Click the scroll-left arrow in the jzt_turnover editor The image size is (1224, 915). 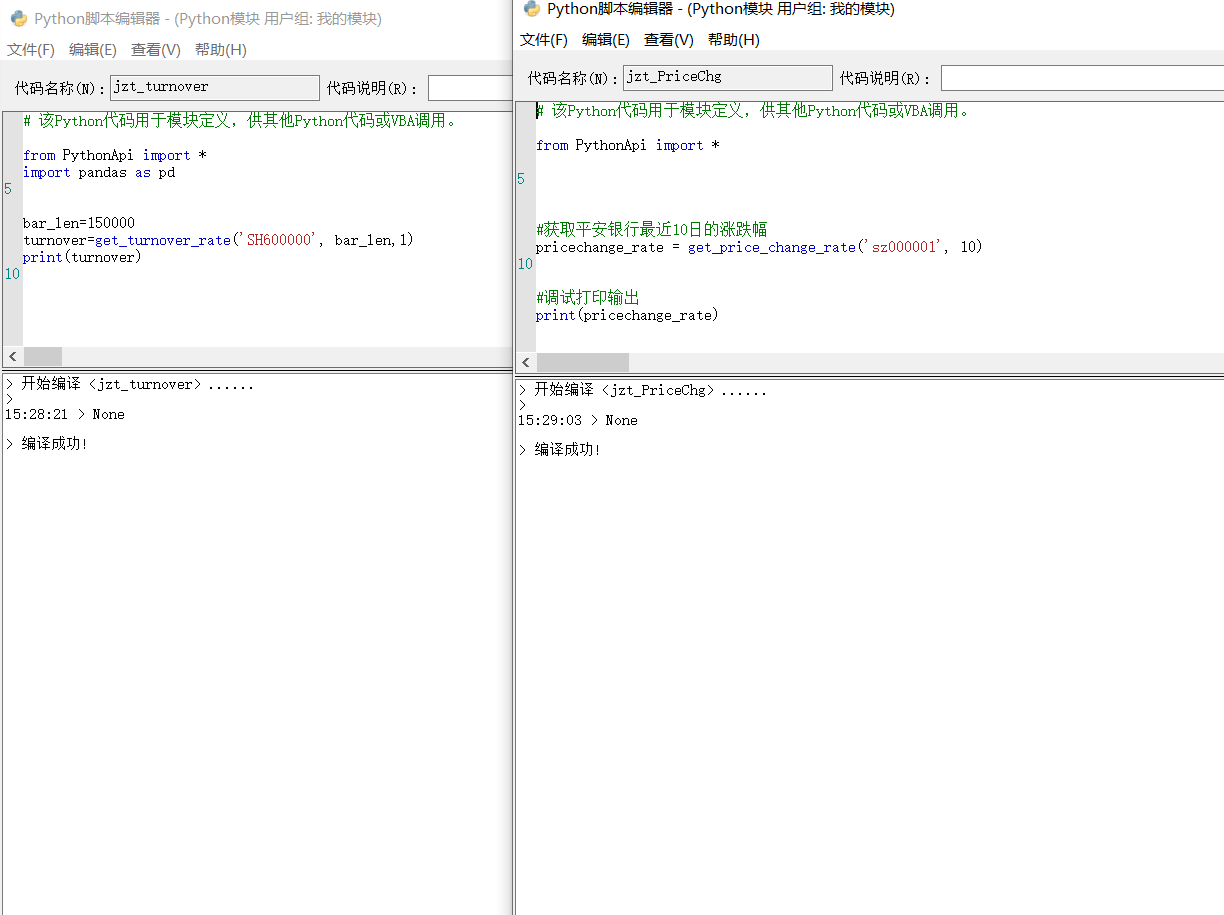(x=13, y=357)
